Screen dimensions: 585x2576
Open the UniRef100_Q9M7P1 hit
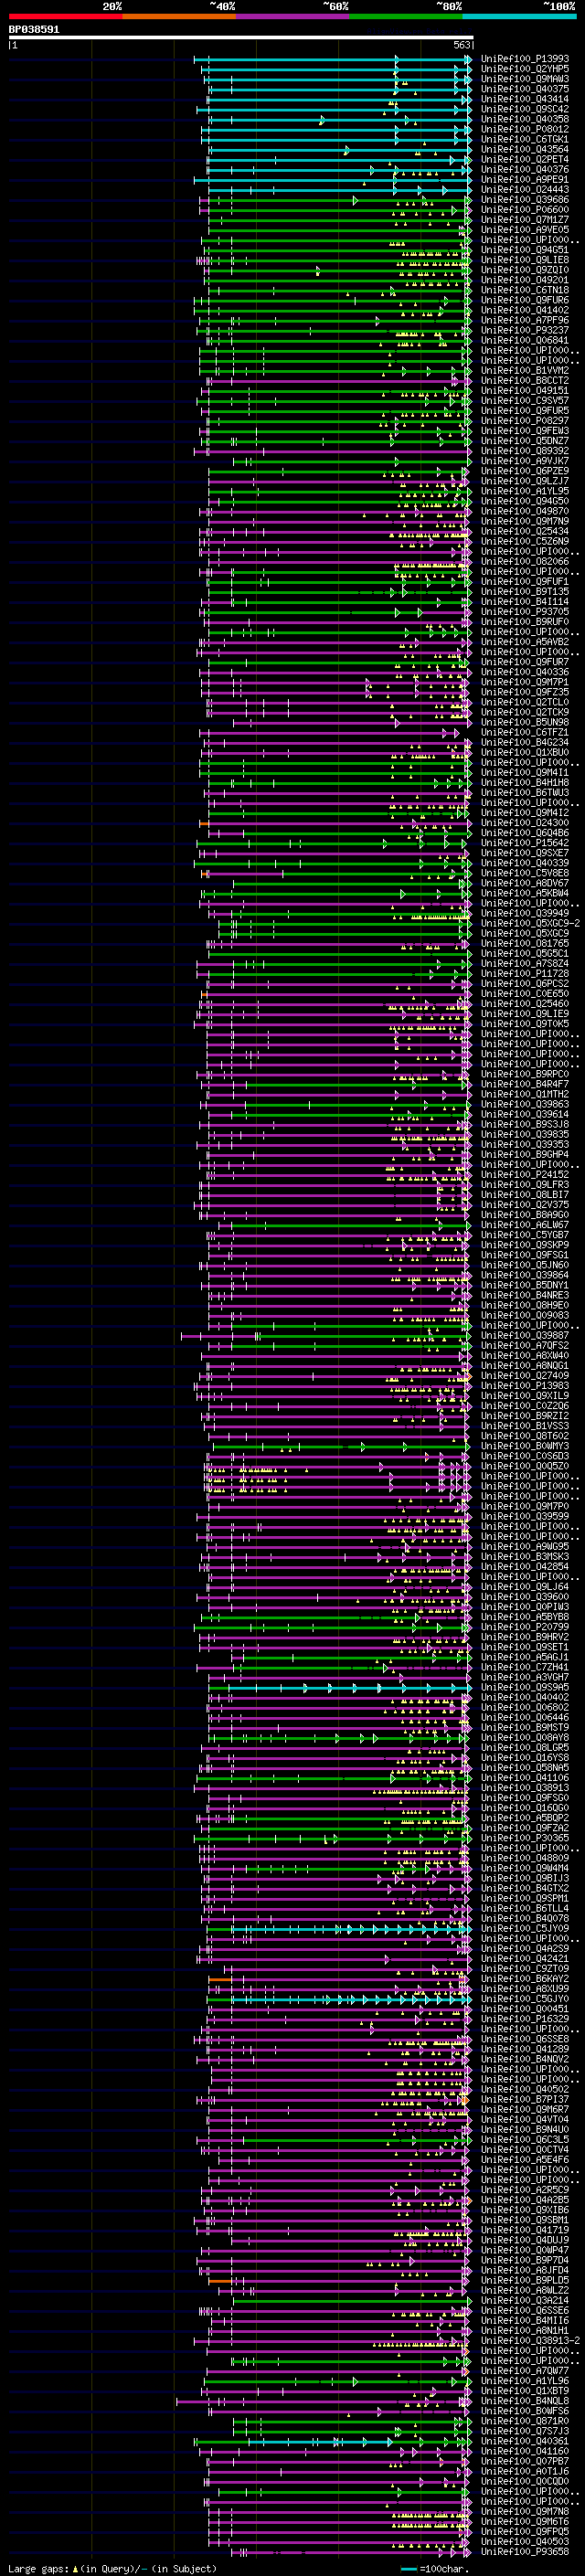coord(525,682)
